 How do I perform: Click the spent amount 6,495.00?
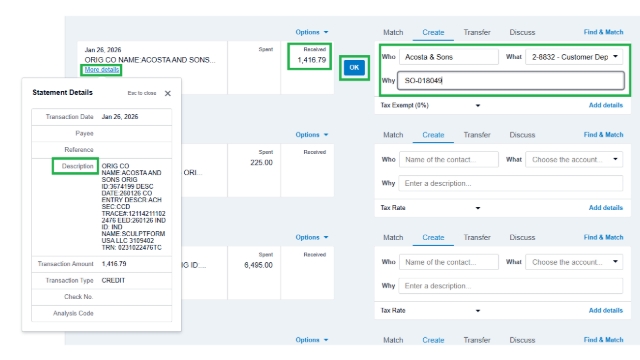[x=258, y=265]
